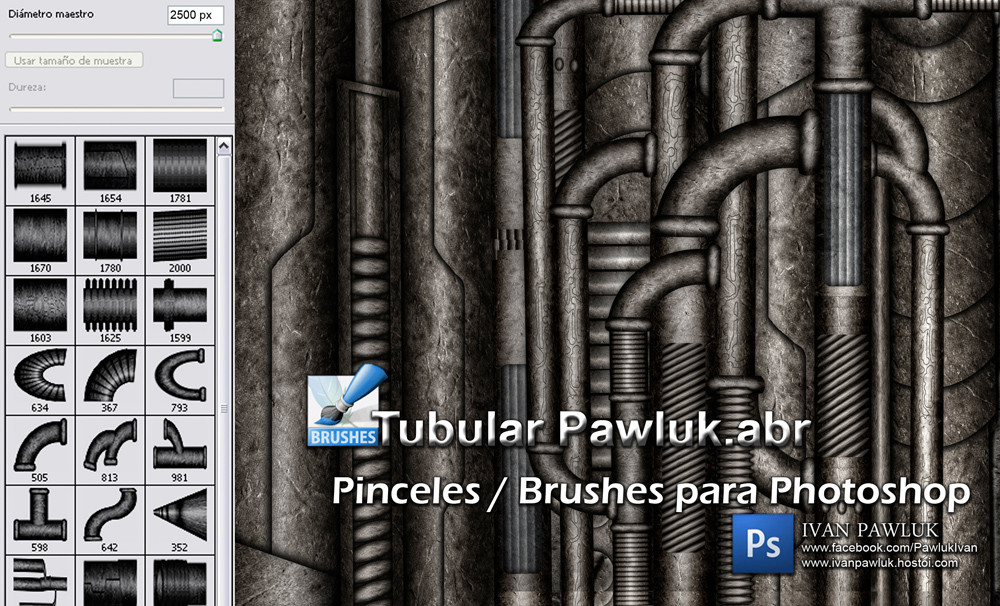Select the 1781 brush preset
Viewport: 1000px width, 606px height.
[180, 170]
